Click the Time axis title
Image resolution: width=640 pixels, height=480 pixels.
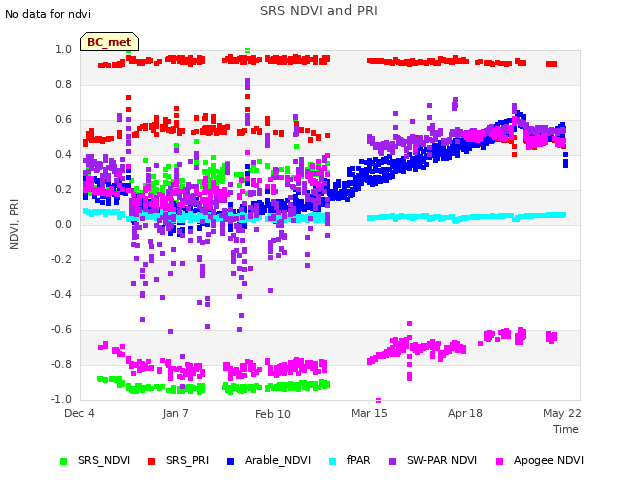coord(566,429)
